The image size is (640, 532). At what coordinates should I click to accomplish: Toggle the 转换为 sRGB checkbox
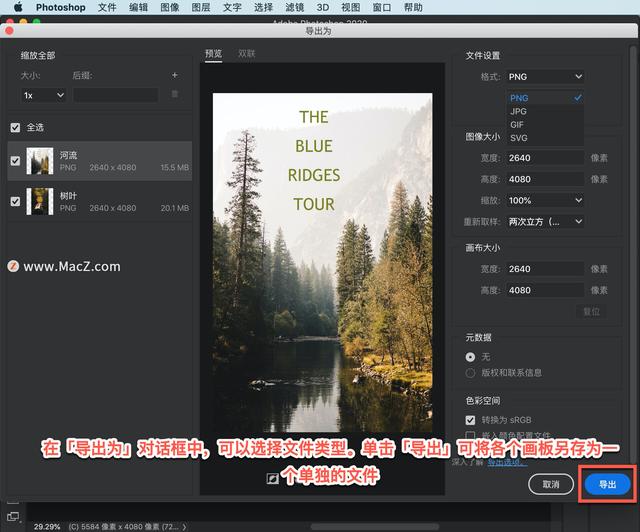[471, 420]
